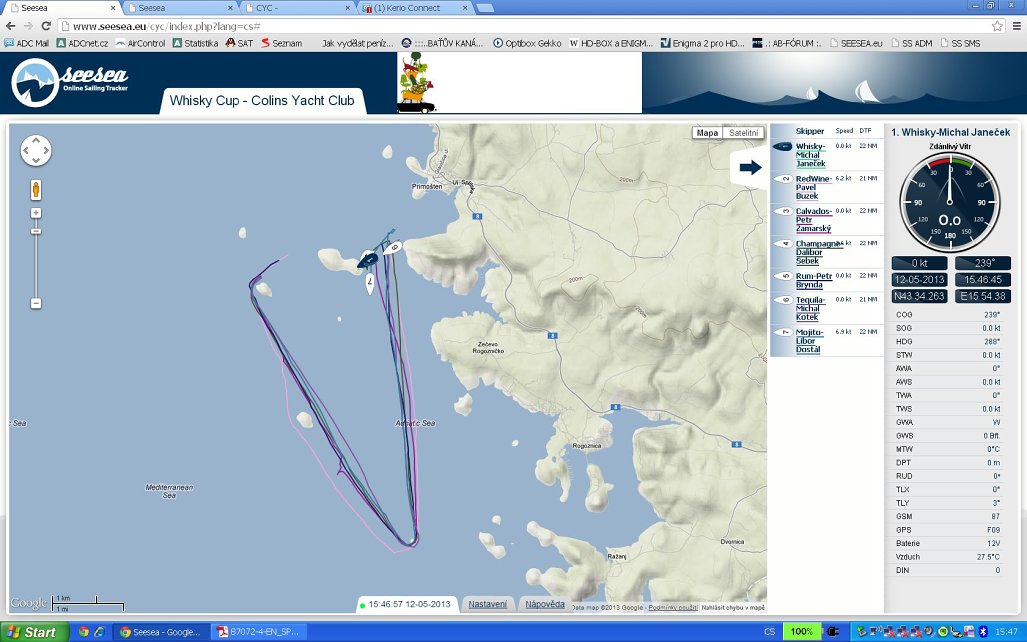Screen dimensions: 1027x642
Task: Open the Nastavení tab below map
Action: 489,604
